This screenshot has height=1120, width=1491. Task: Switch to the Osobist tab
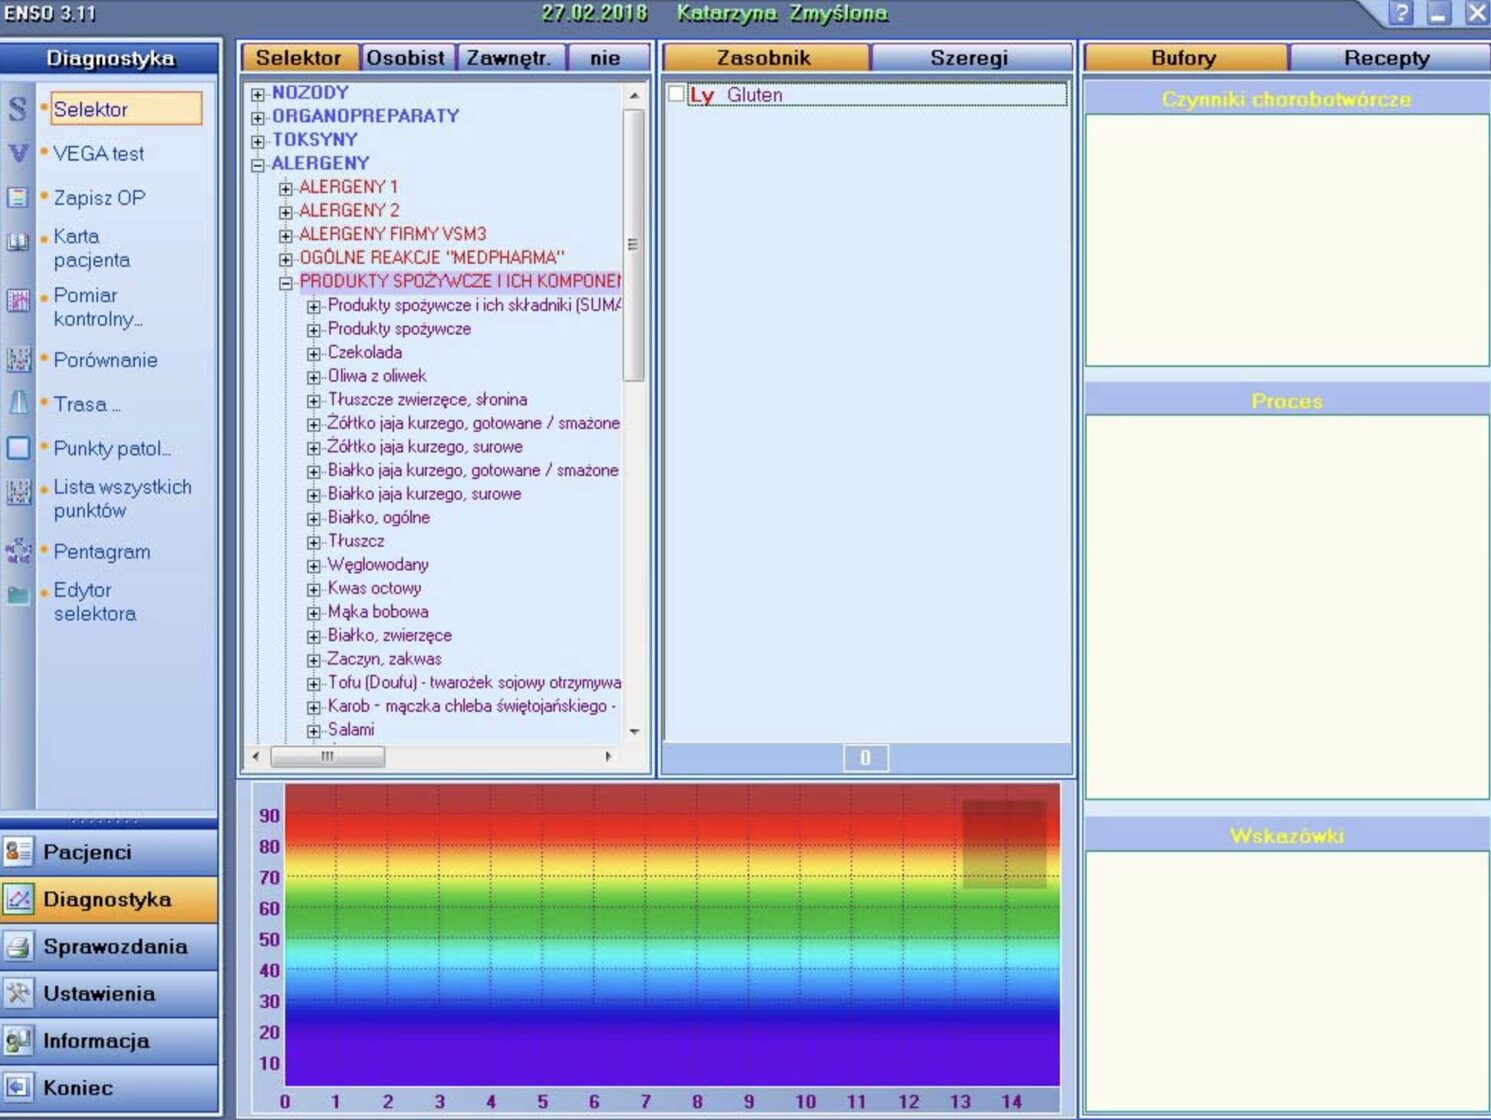(406, 58)
